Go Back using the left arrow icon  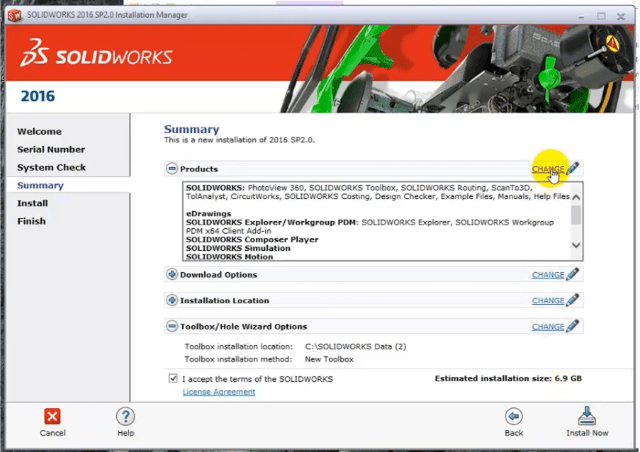[x=513, y=416]
